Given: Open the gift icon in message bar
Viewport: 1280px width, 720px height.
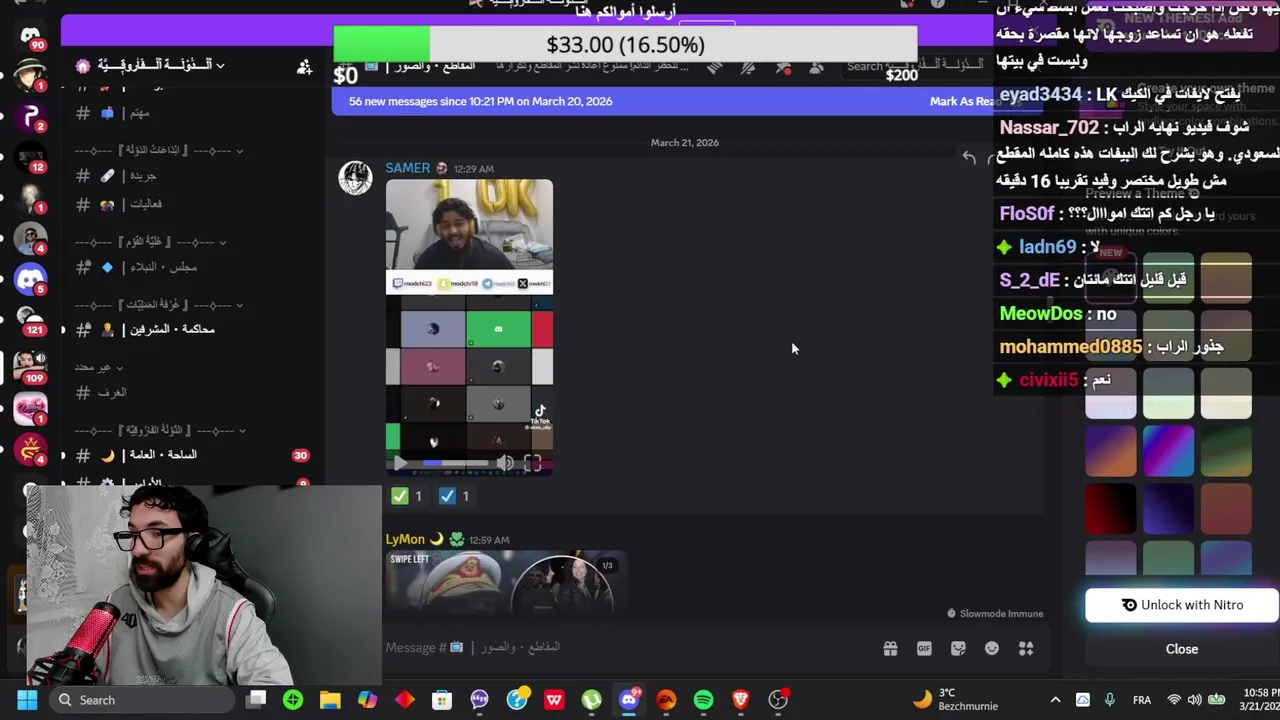Looking at the screenshot, I should tap(890, 649).
